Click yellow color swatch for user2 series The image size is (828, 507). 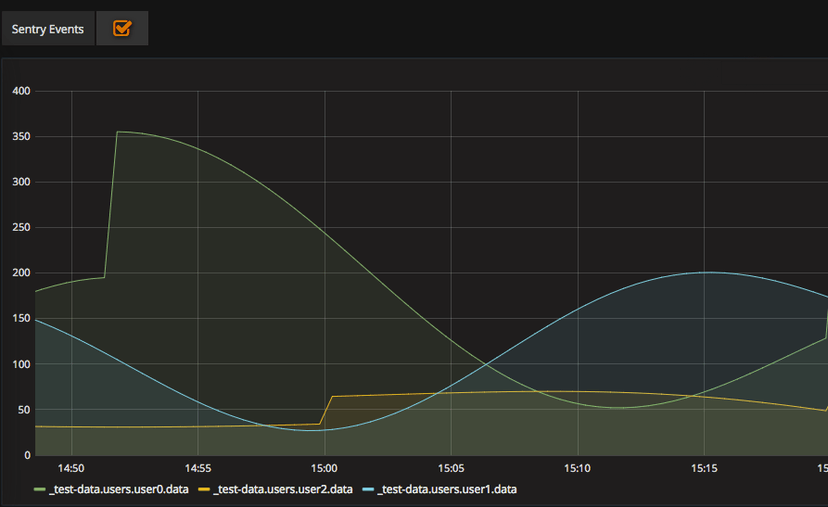(204, 490)
